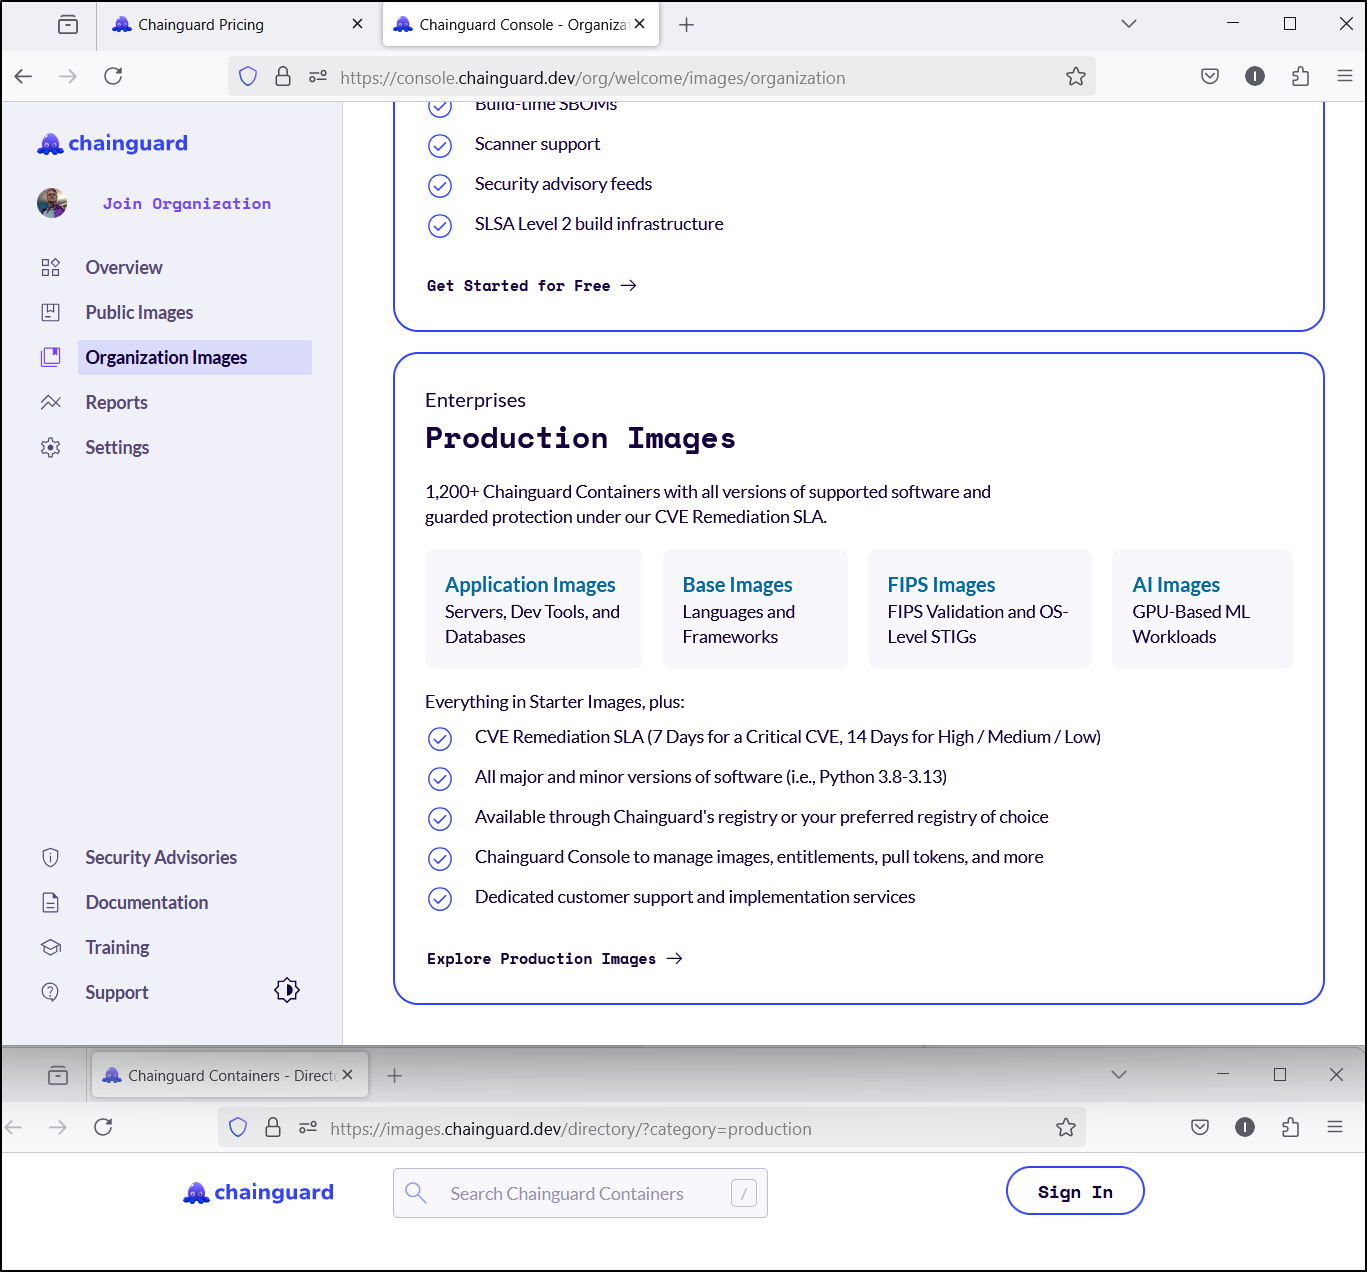The height and width of the screenshot is (1272, 1367).
Task: Open the Base Images card
Action: tap(755, 609)
